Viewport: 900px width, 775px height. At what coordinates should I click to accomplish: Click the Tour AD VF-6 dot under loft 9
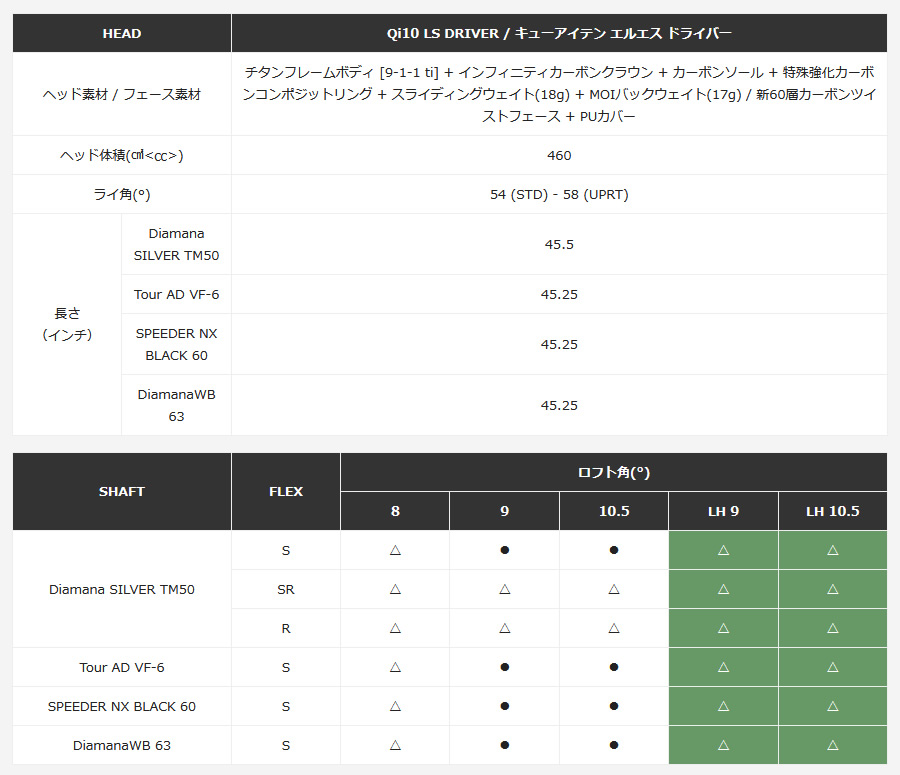point(505,668)
